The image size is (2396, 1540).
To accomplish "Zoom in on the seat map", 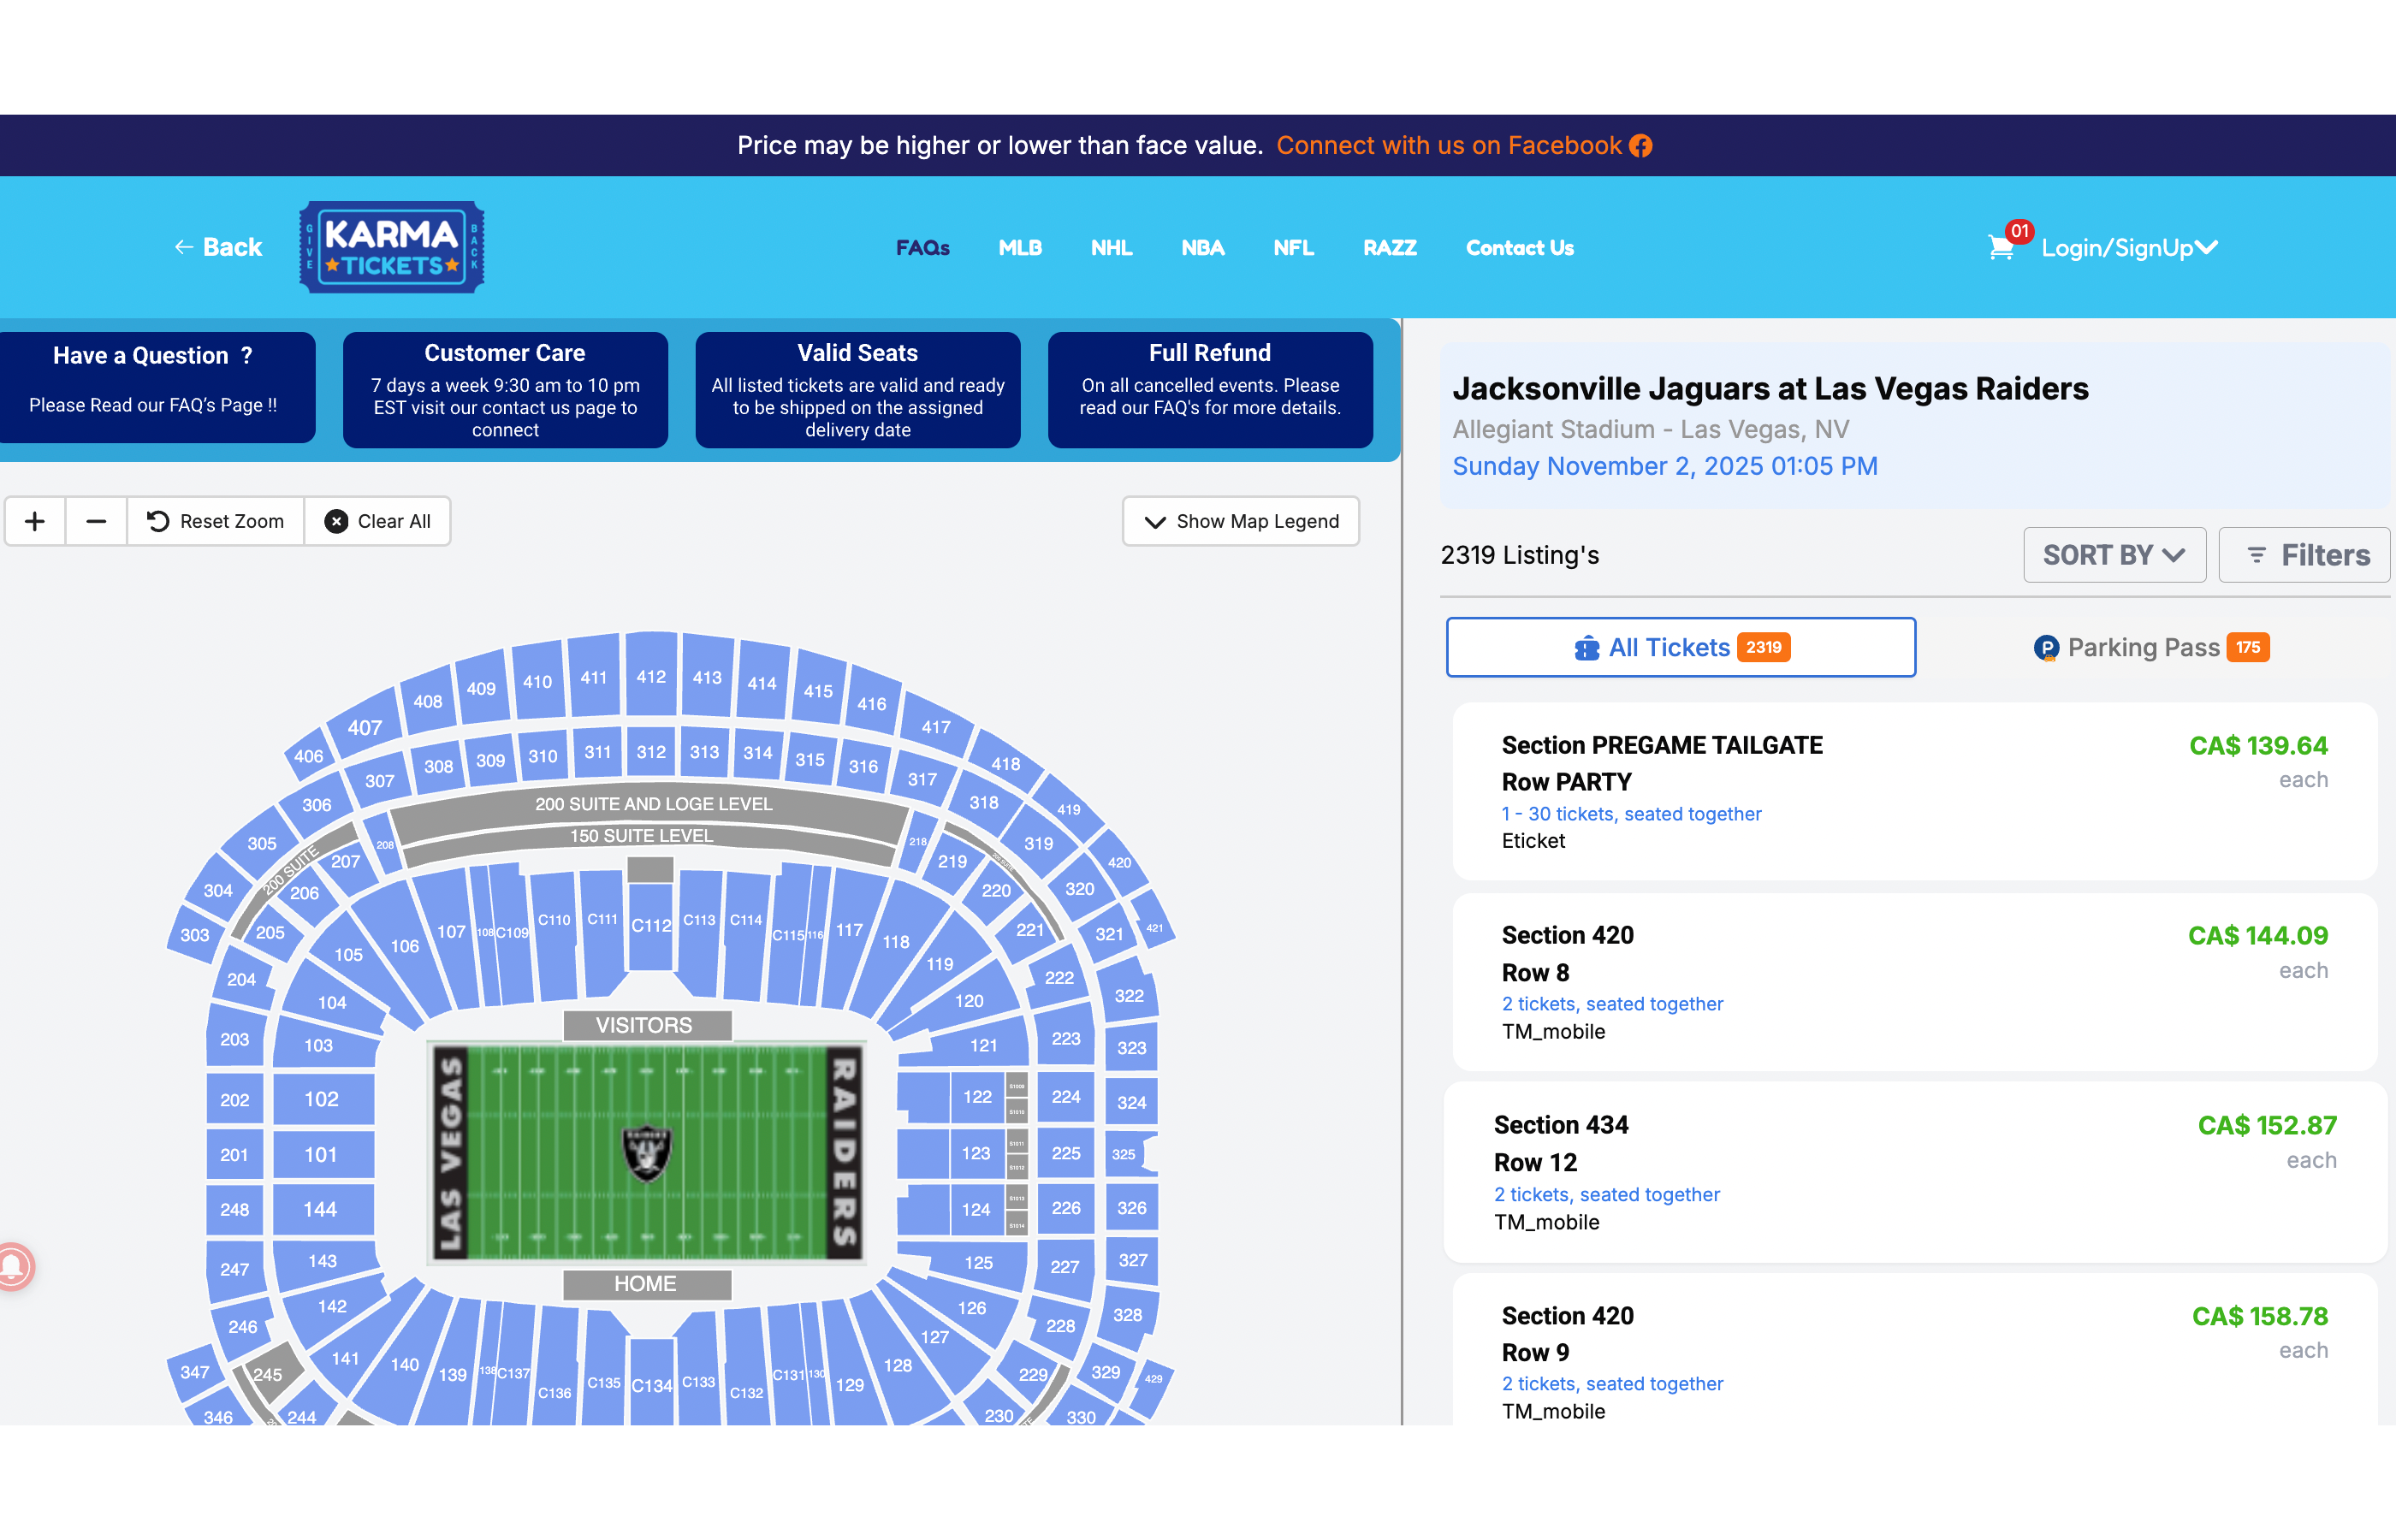I will click(35, 521).
